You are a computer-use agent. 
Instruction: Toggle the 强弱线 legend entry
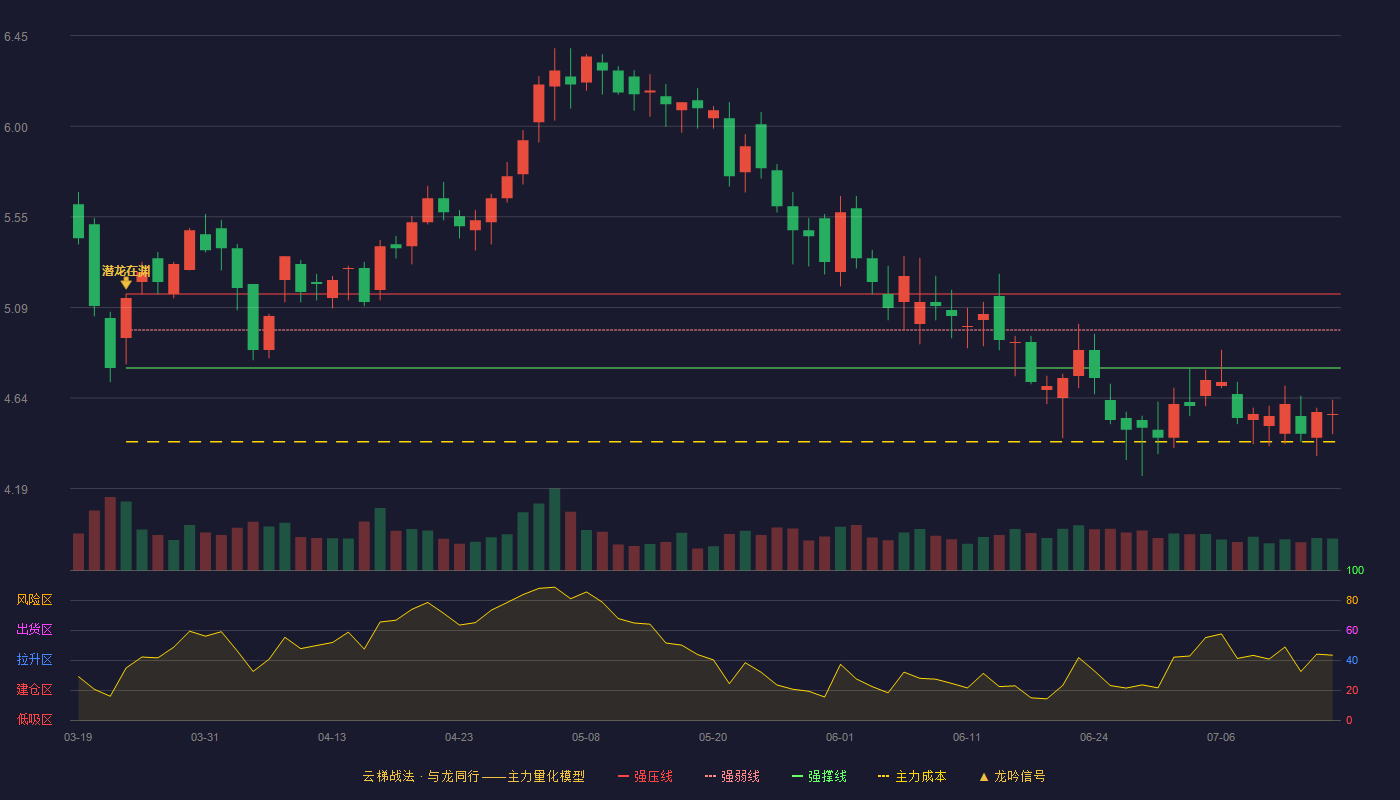pyautogui.click(x=732, y=776)
